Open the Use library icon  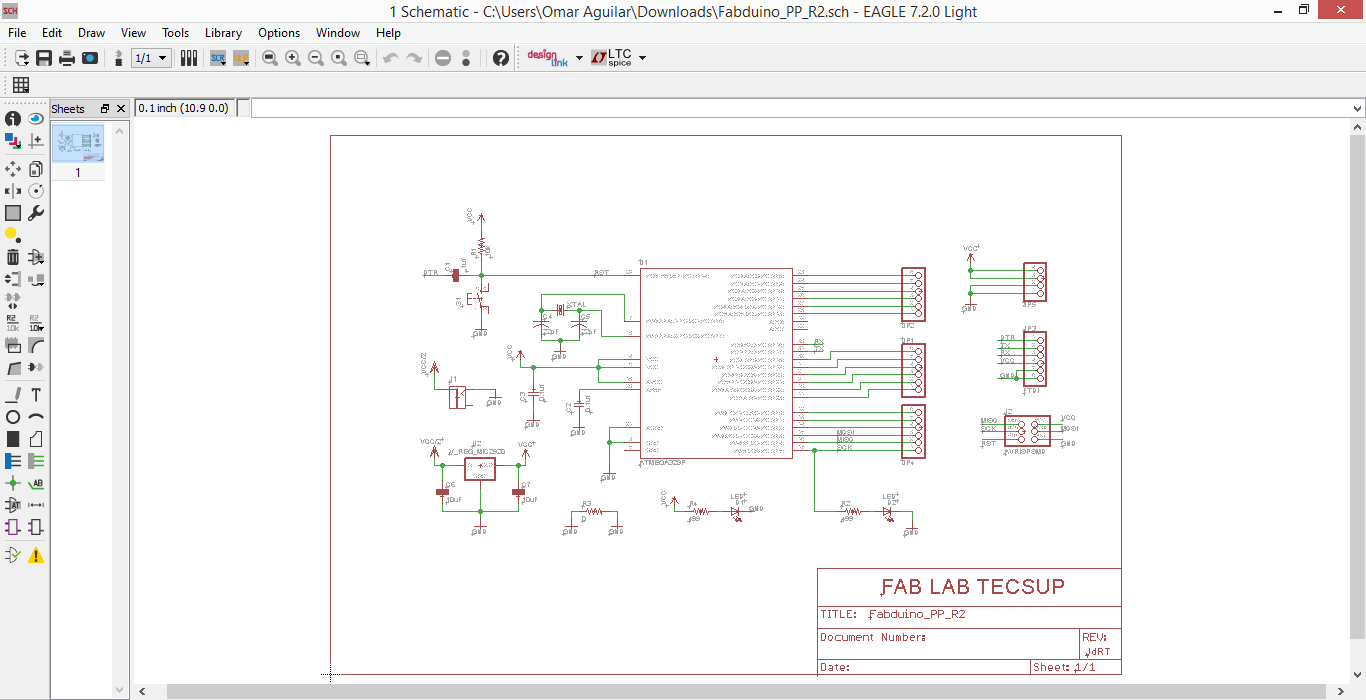(x=189, y=58)
